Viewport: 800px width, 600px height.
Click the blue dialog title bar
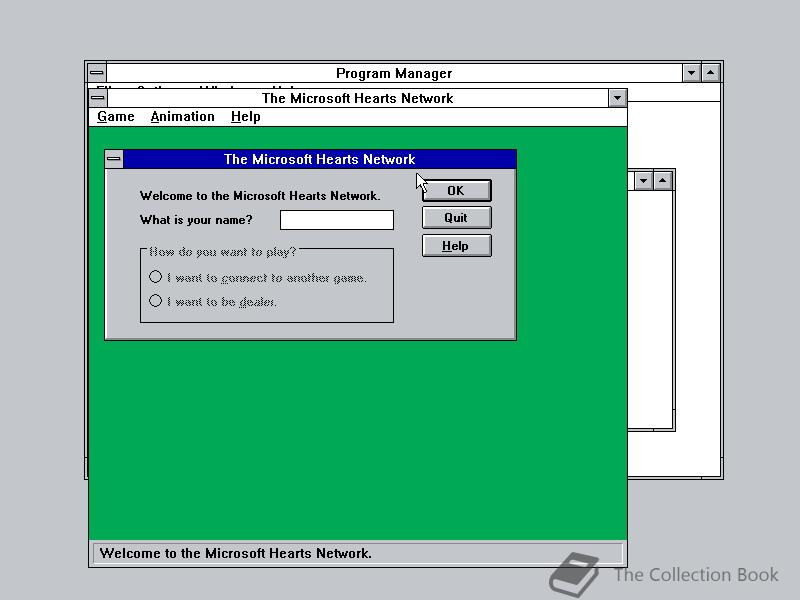[320, 159]
